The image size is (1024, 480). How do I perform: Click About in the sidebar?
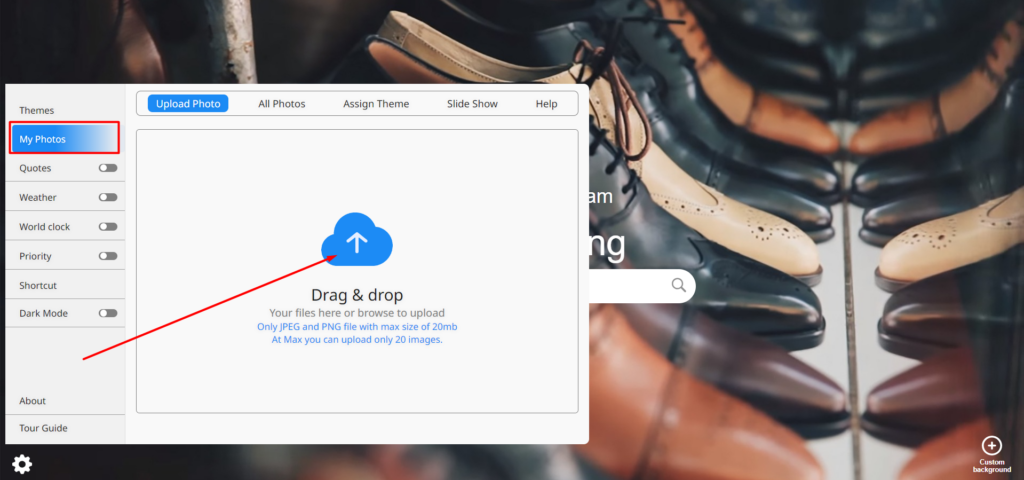33,401
